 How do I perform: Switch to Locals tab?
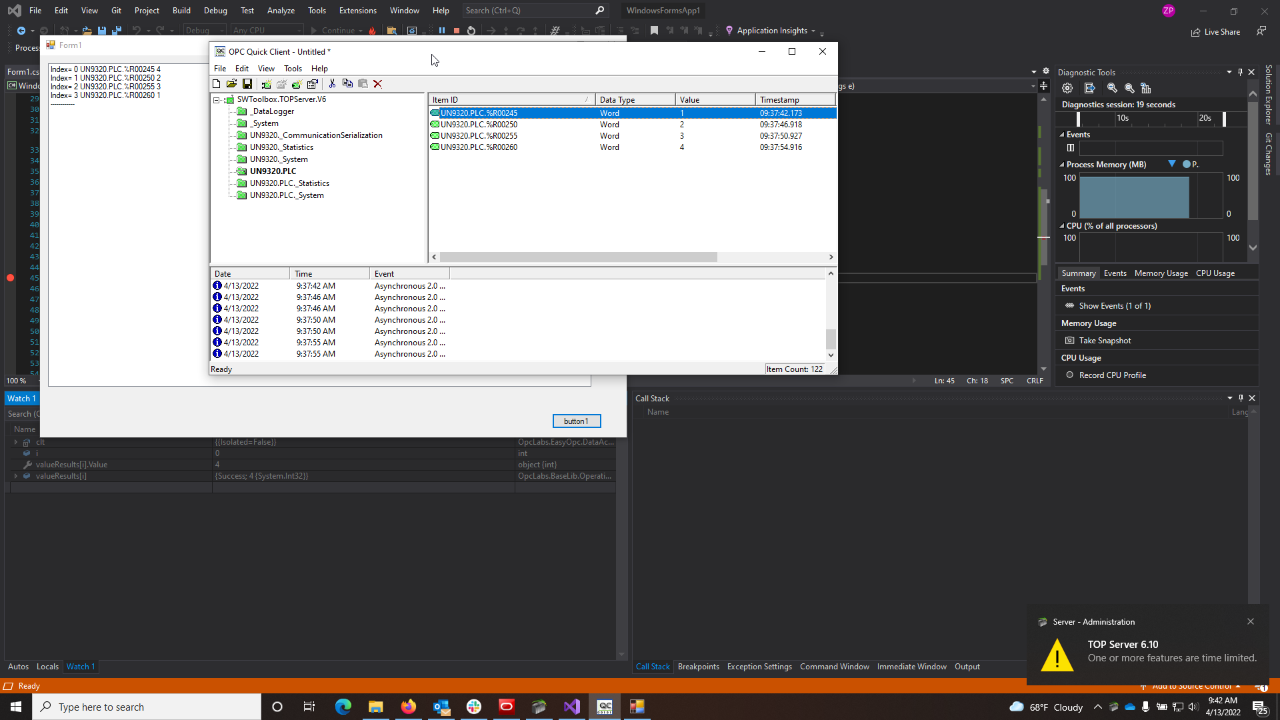[x=48, y=666]
